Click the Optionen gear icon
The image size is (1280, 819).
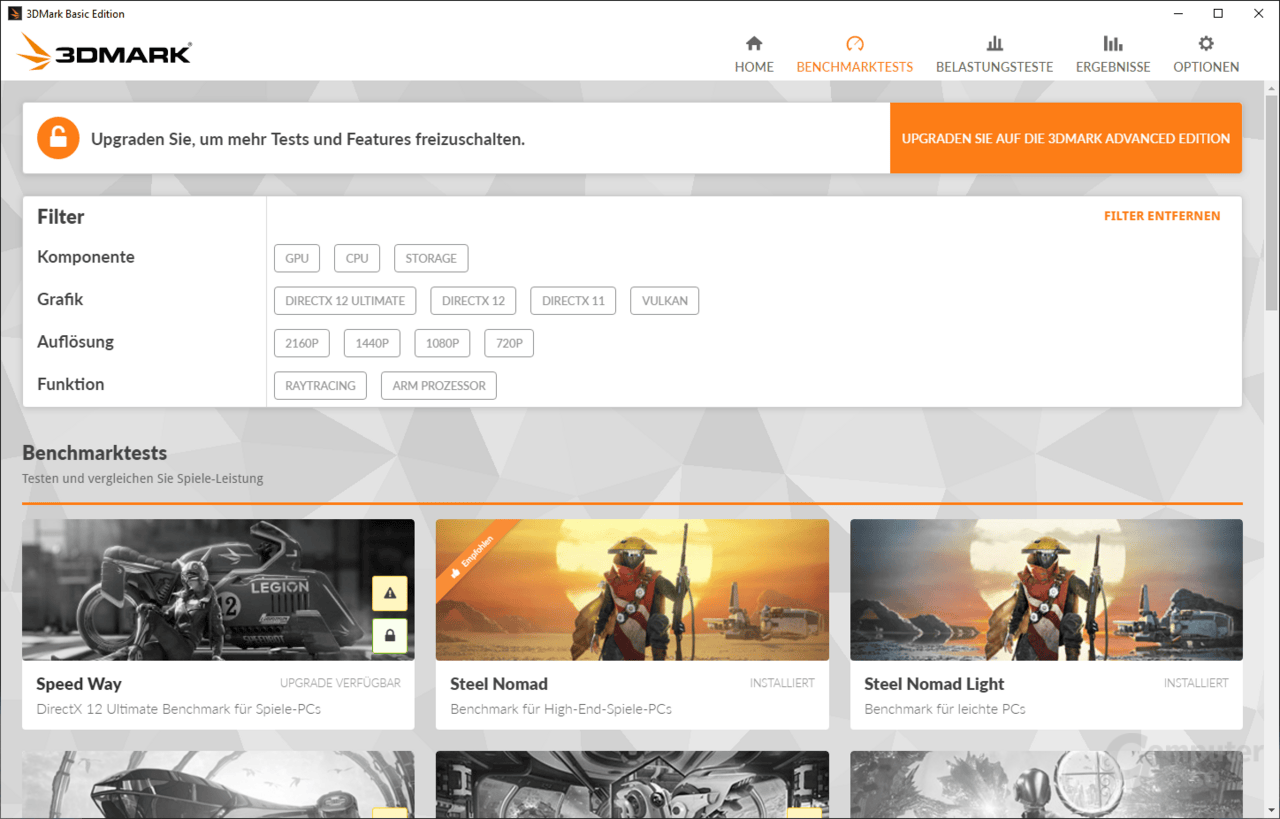point(1206,43)
